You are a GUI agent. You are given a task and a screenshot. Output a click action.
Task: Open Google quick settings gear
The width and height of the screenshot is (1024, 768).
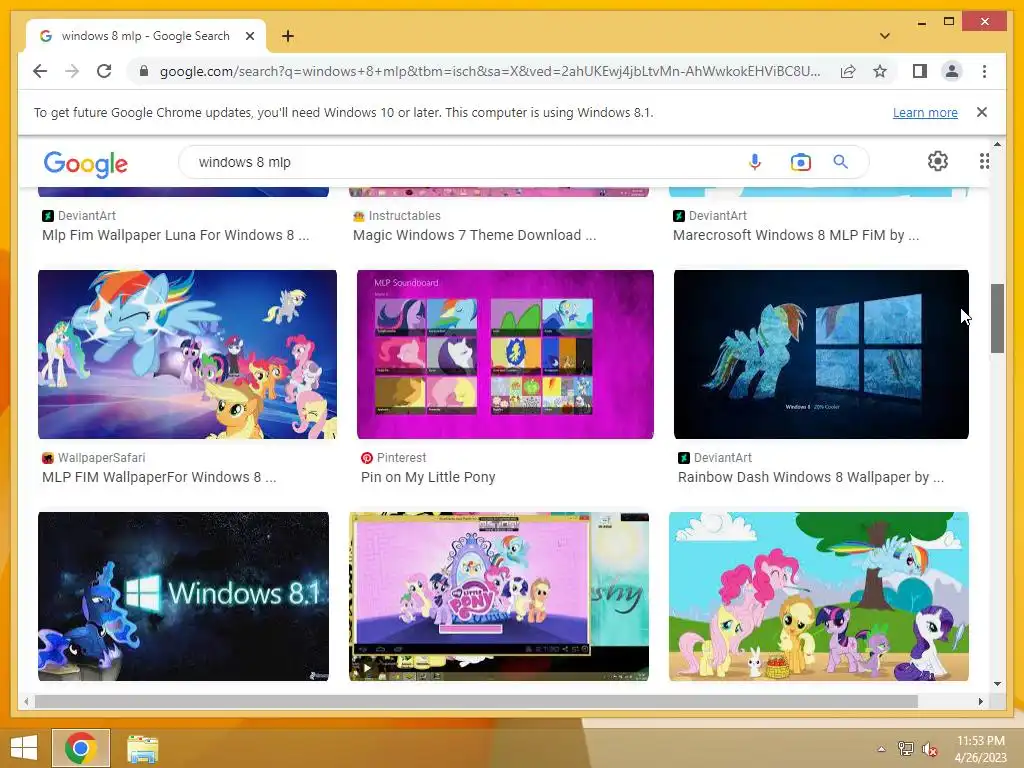[x=938, y=161]
